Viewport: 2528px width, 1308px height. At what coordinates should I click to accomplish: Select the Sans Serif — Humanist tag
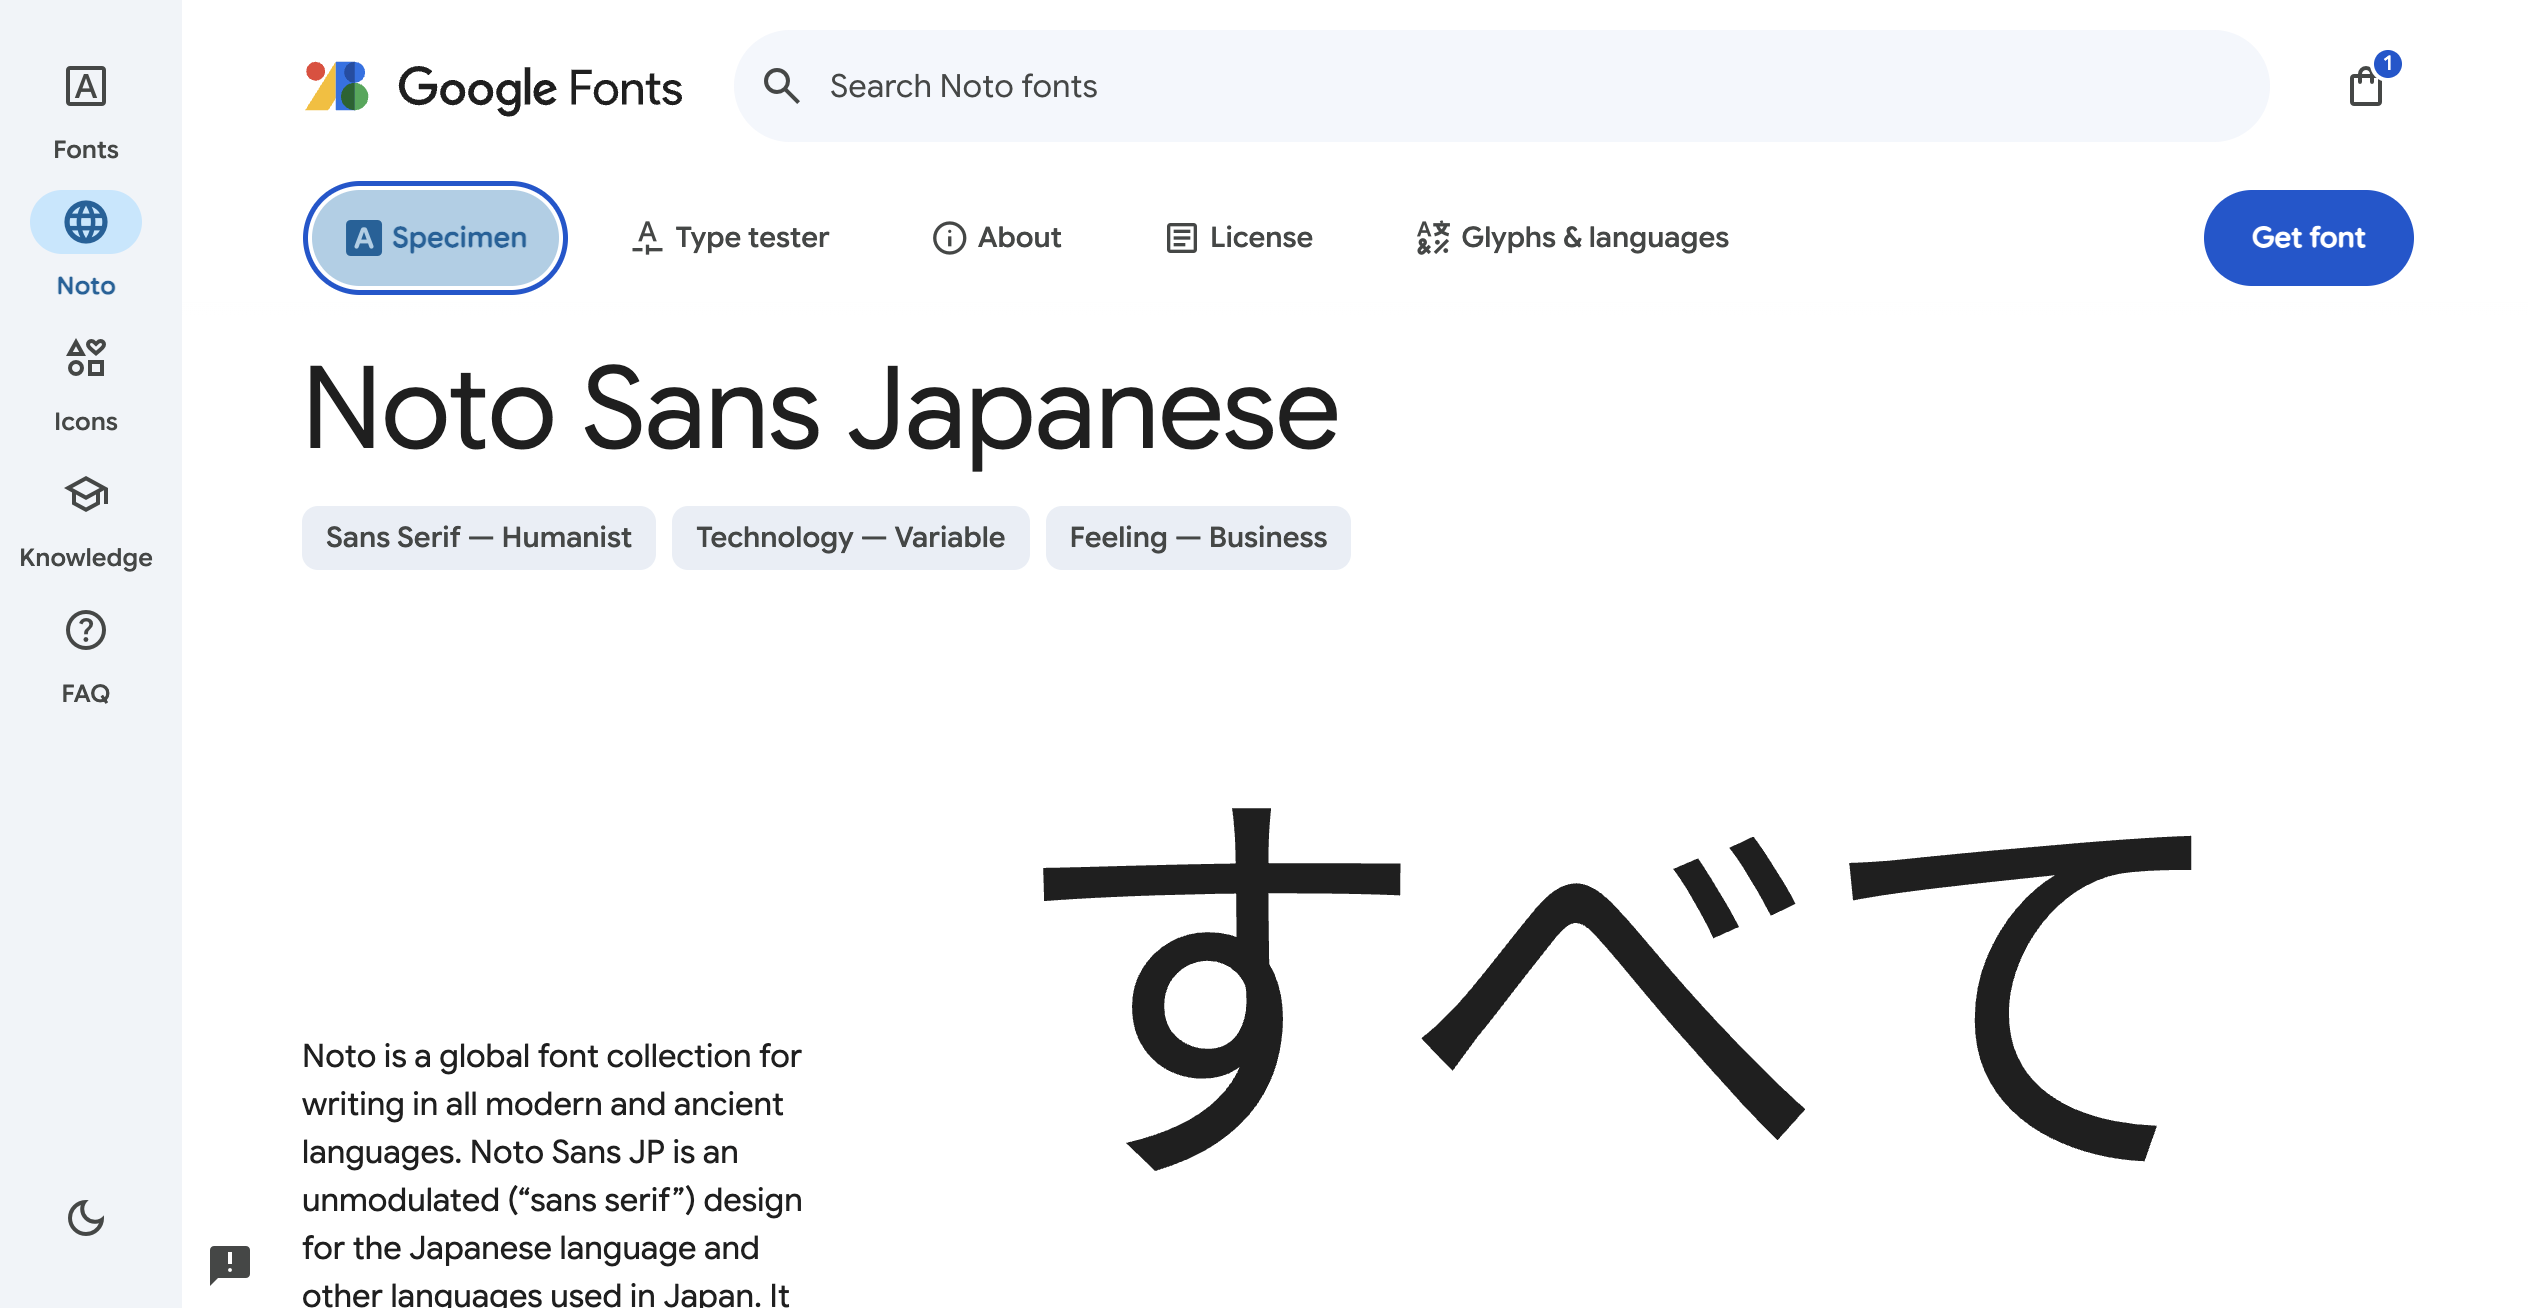pos(479,538)
